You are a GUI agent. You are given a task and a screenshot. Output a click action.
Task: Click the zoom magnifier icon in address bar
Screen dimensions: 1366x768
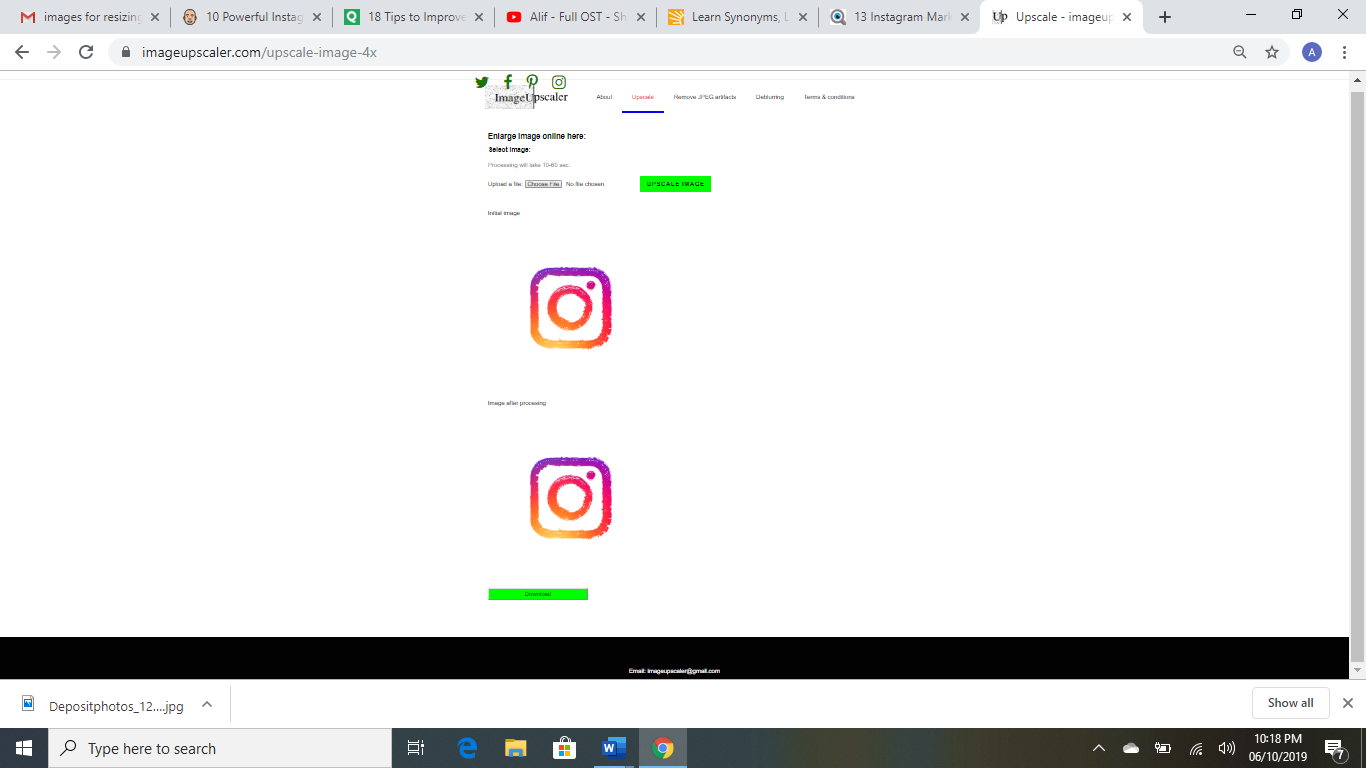click(x=1240, y=52)
